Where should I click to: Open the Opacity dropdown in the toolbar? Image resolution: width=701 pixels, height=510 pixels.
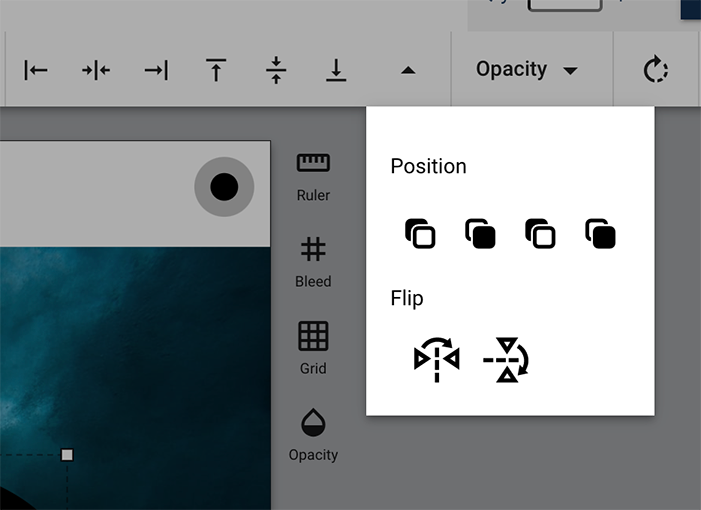[527, 70]
